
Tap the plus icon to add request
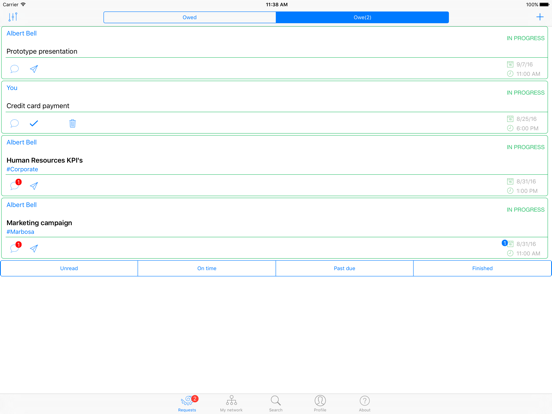point(540,17)
